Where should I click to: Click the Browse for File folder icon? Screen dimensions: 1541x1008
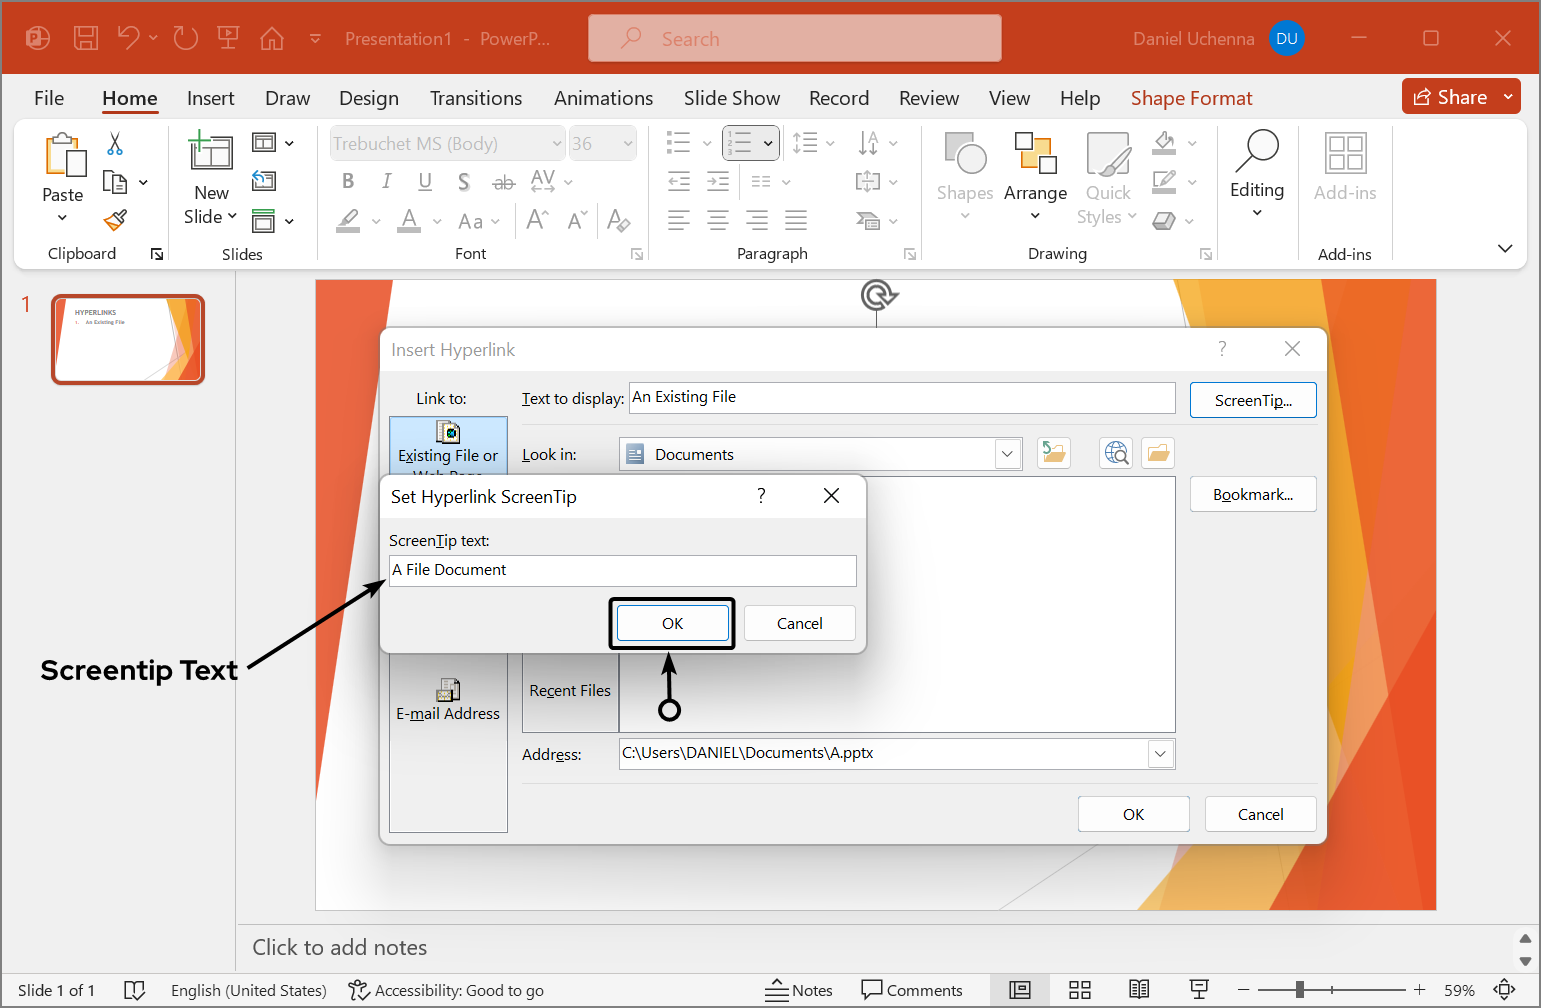pyautogui.click(x=1157, y=454)
